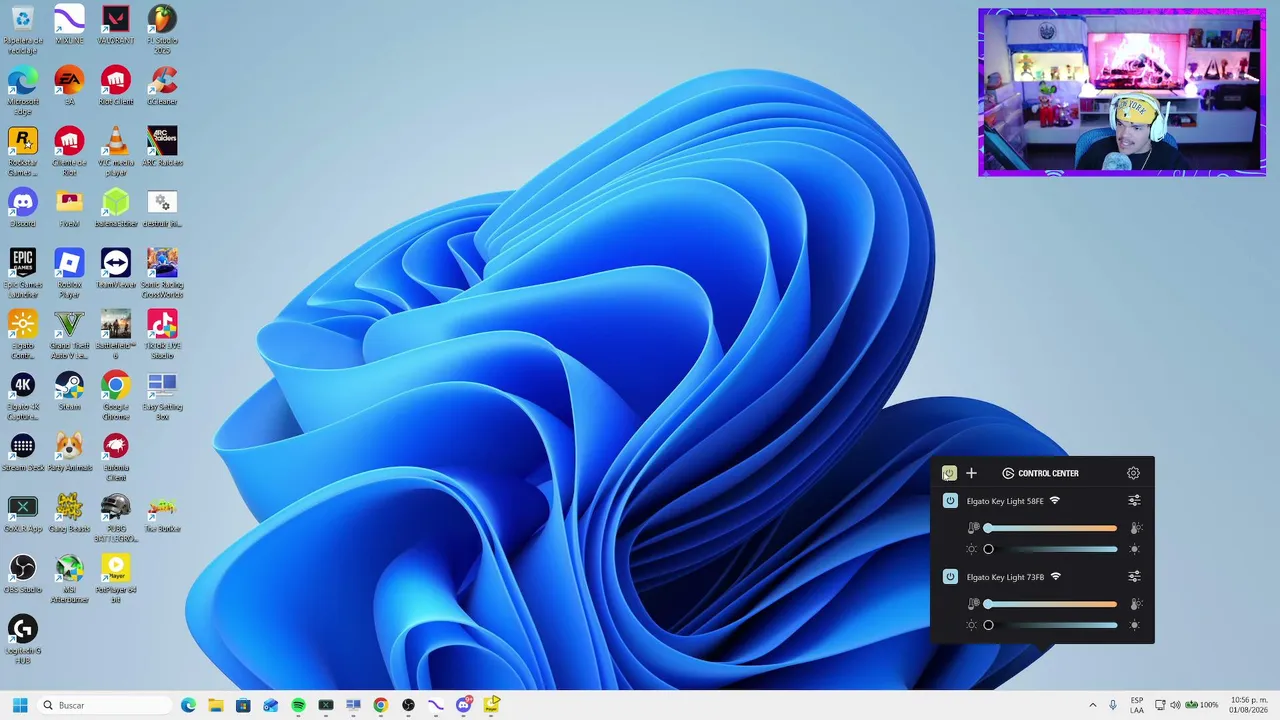
Task: Select the EA desktop shortcut
Action: pos(69,86)
